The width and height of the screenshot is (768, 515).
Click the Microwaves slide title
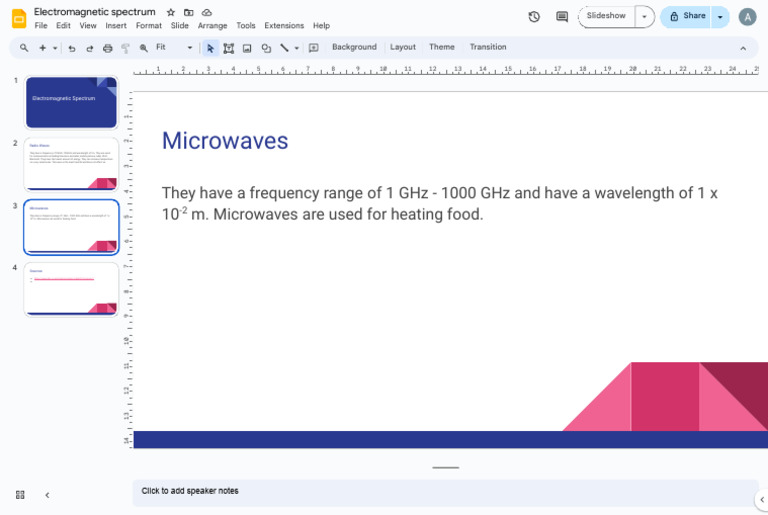pos(225,141)
